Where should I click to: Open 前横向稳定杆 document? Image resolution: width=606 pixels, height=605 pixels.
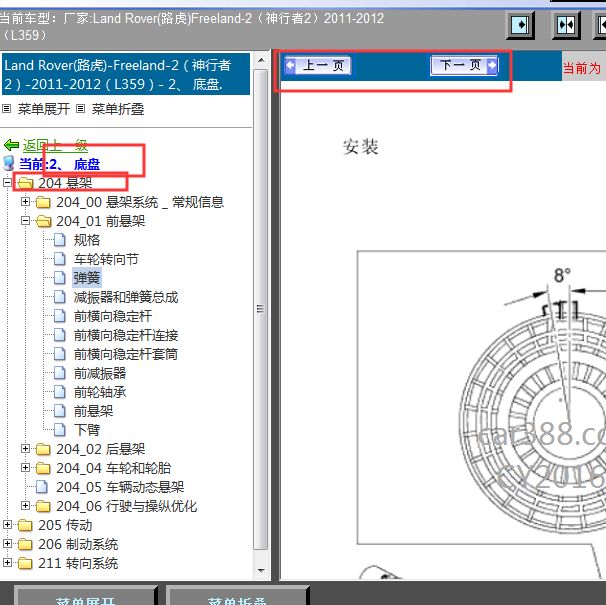113,316
